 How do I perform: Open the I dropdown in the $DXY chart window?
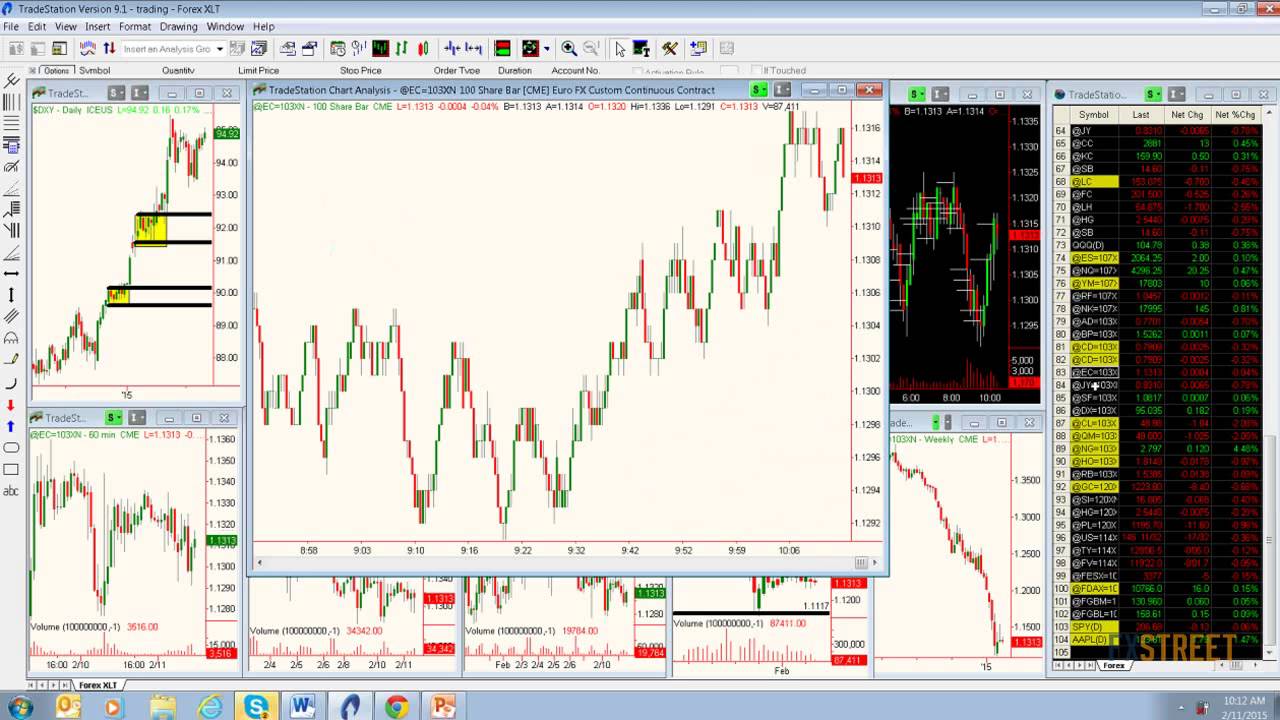pos(139,93)
